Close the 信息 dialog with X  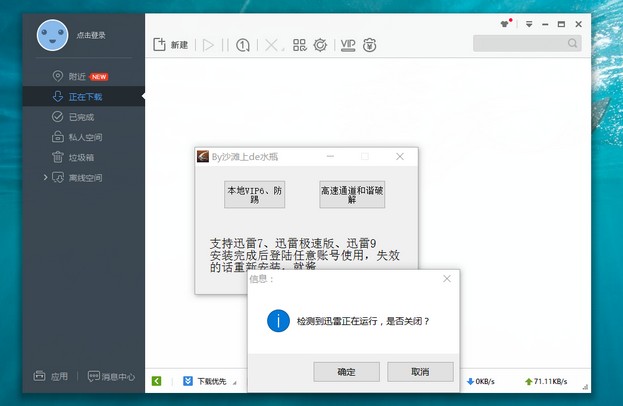(447, 279)
